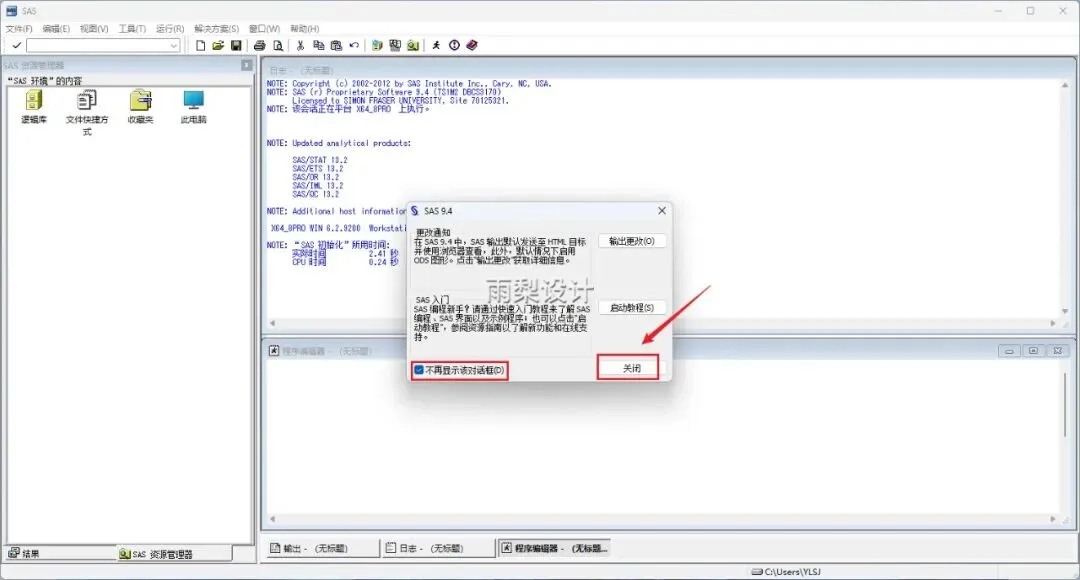The width and height of the screenshot is (1080, 580).
Task: Click the "SAS 环境" 的内容 header
Action: tap(45, 81)
